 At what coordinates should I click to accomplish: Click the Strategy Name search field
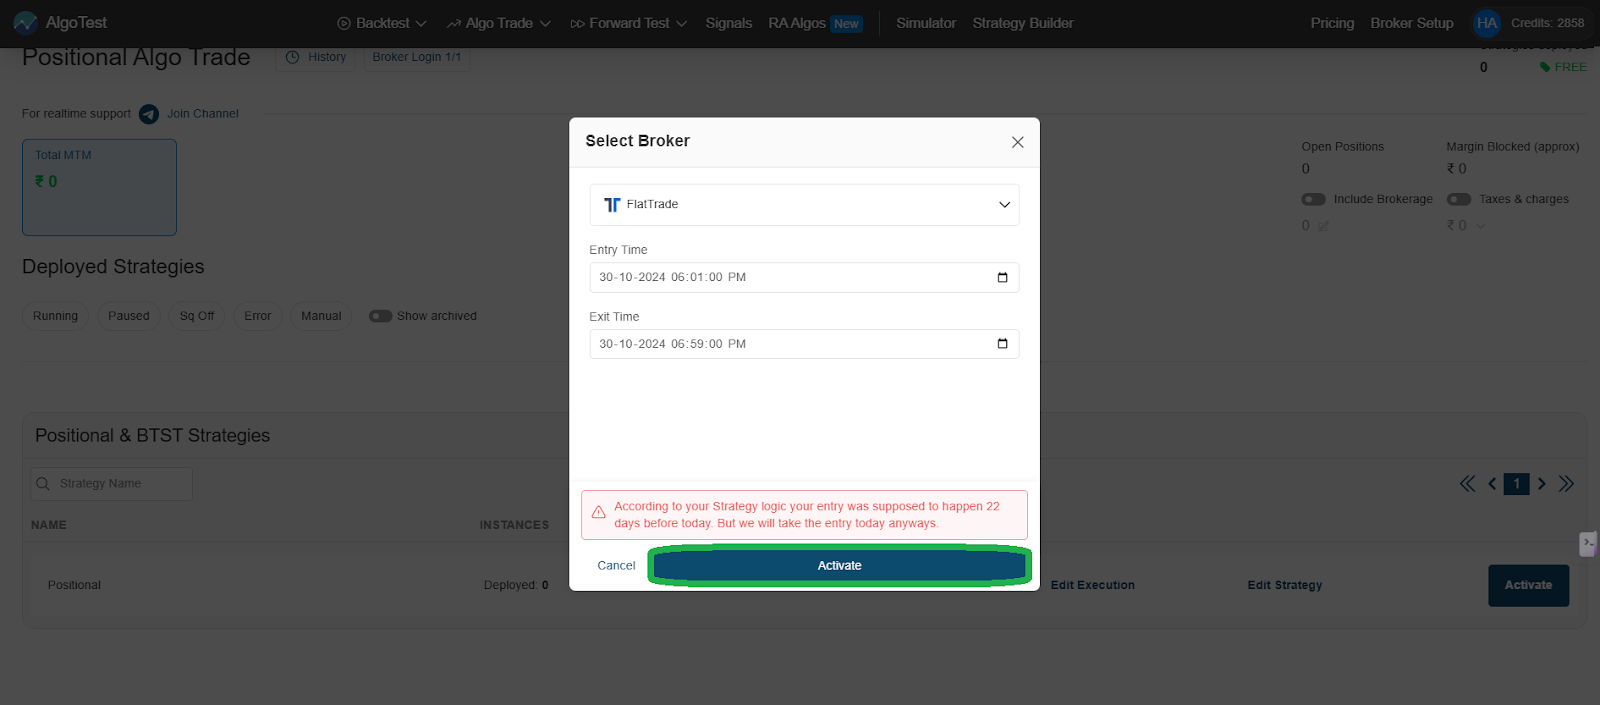pyautogui.click(x=111, y=484)
